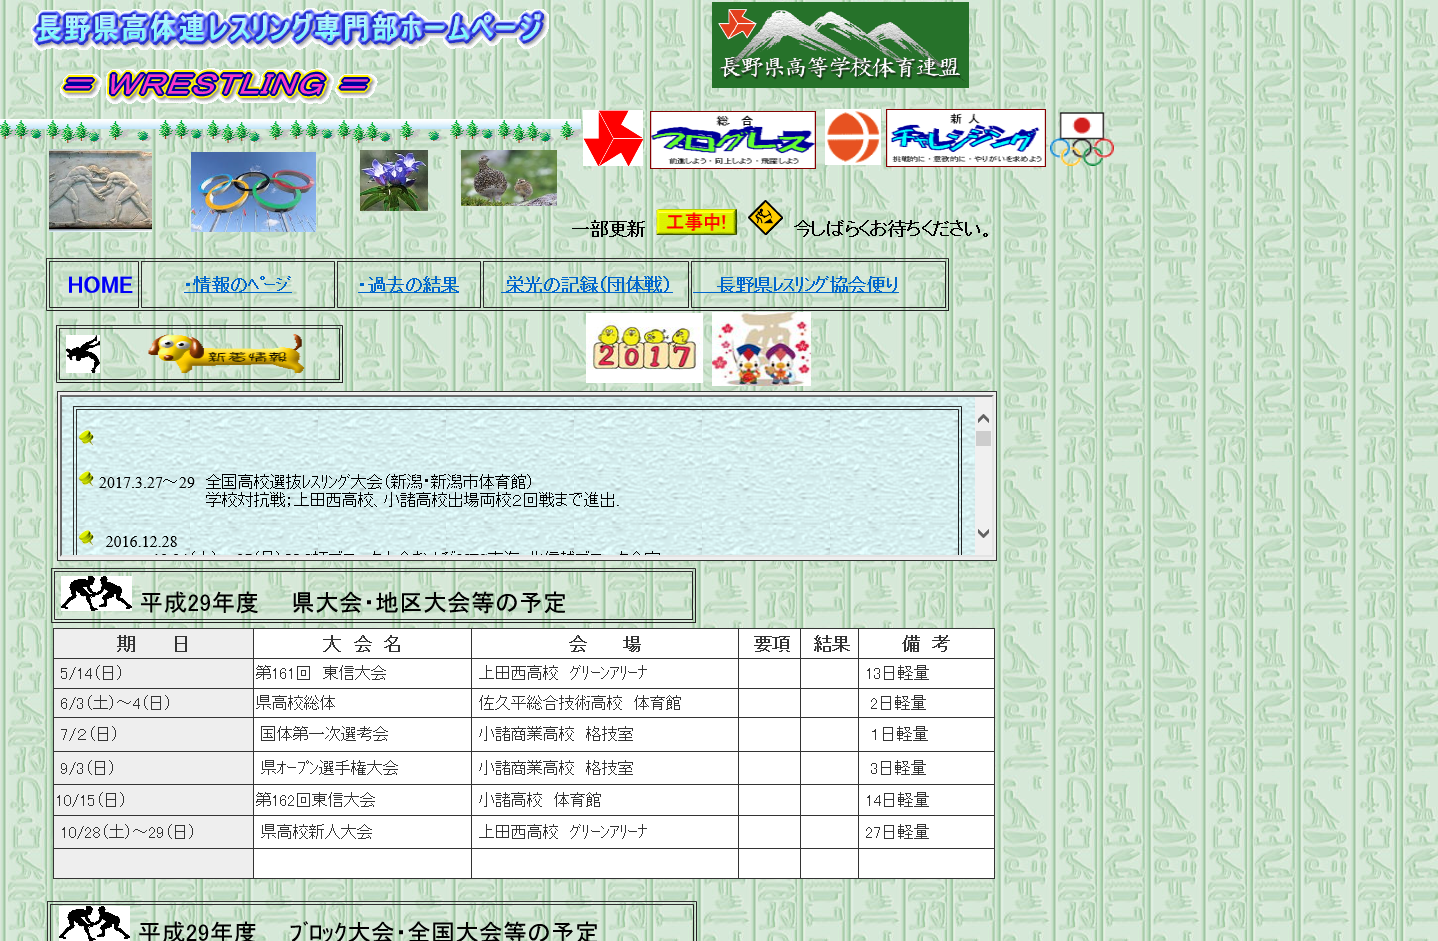Viewport: 1438px width, 941px height.
Task: Click the Japan Olympic Committee rings logo
Action: click(x=1082, y=139)
